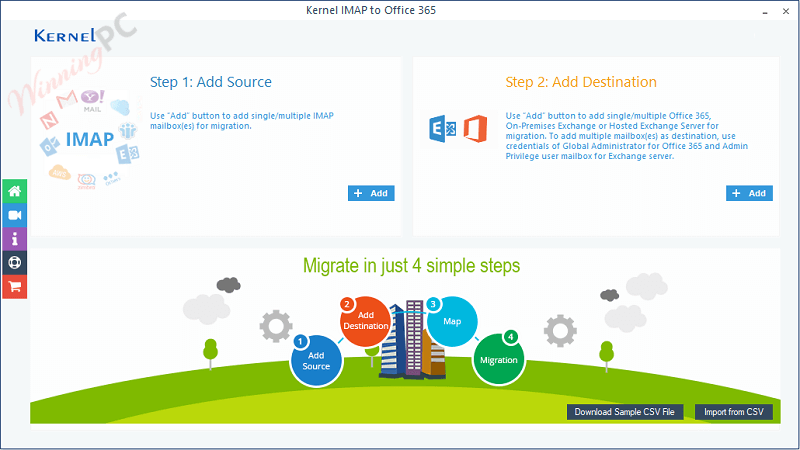Image resolution: width=800 pixels, height=450 pixels.
Task: Click Download Sample CSV File button
Action: pos(626,412)
